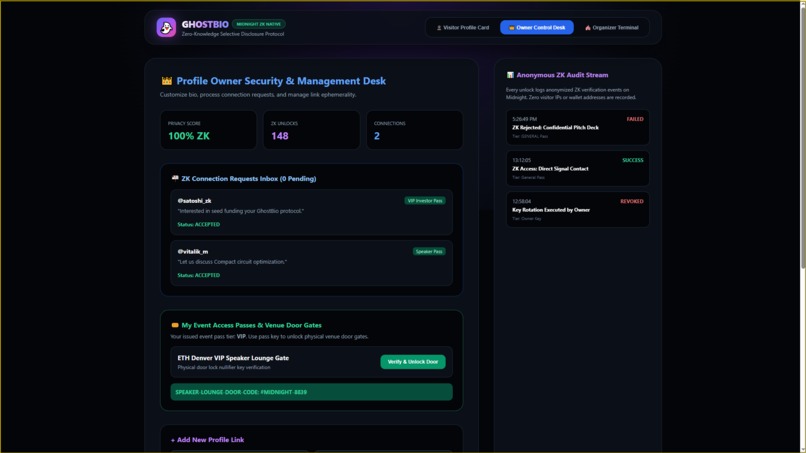
Task: Select the @satoshi_zk connection request
Action: coord(312,212)
